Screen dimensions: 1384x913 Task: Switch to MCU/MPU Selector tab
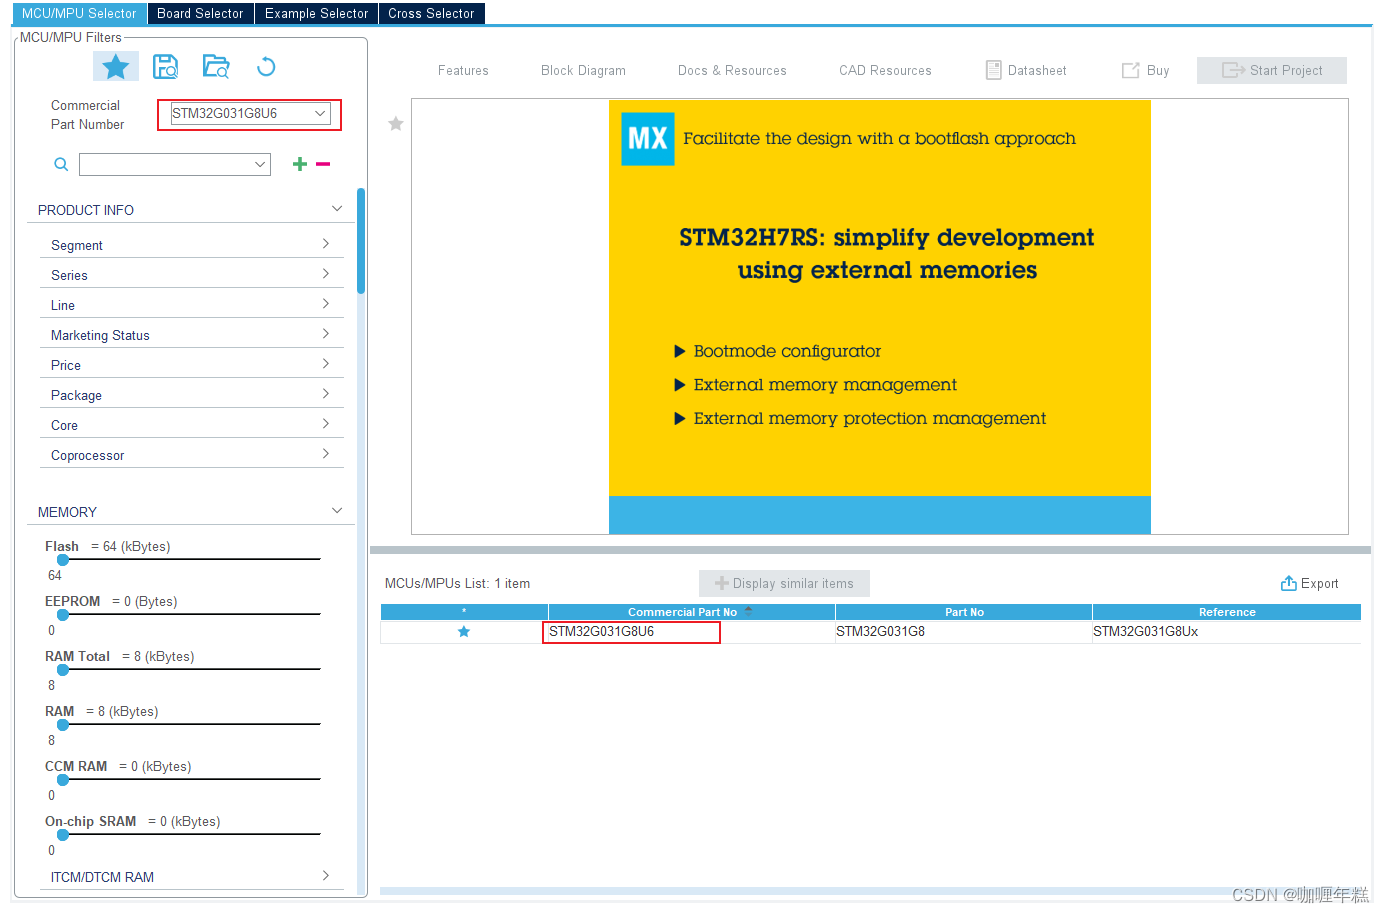[79, 13]
